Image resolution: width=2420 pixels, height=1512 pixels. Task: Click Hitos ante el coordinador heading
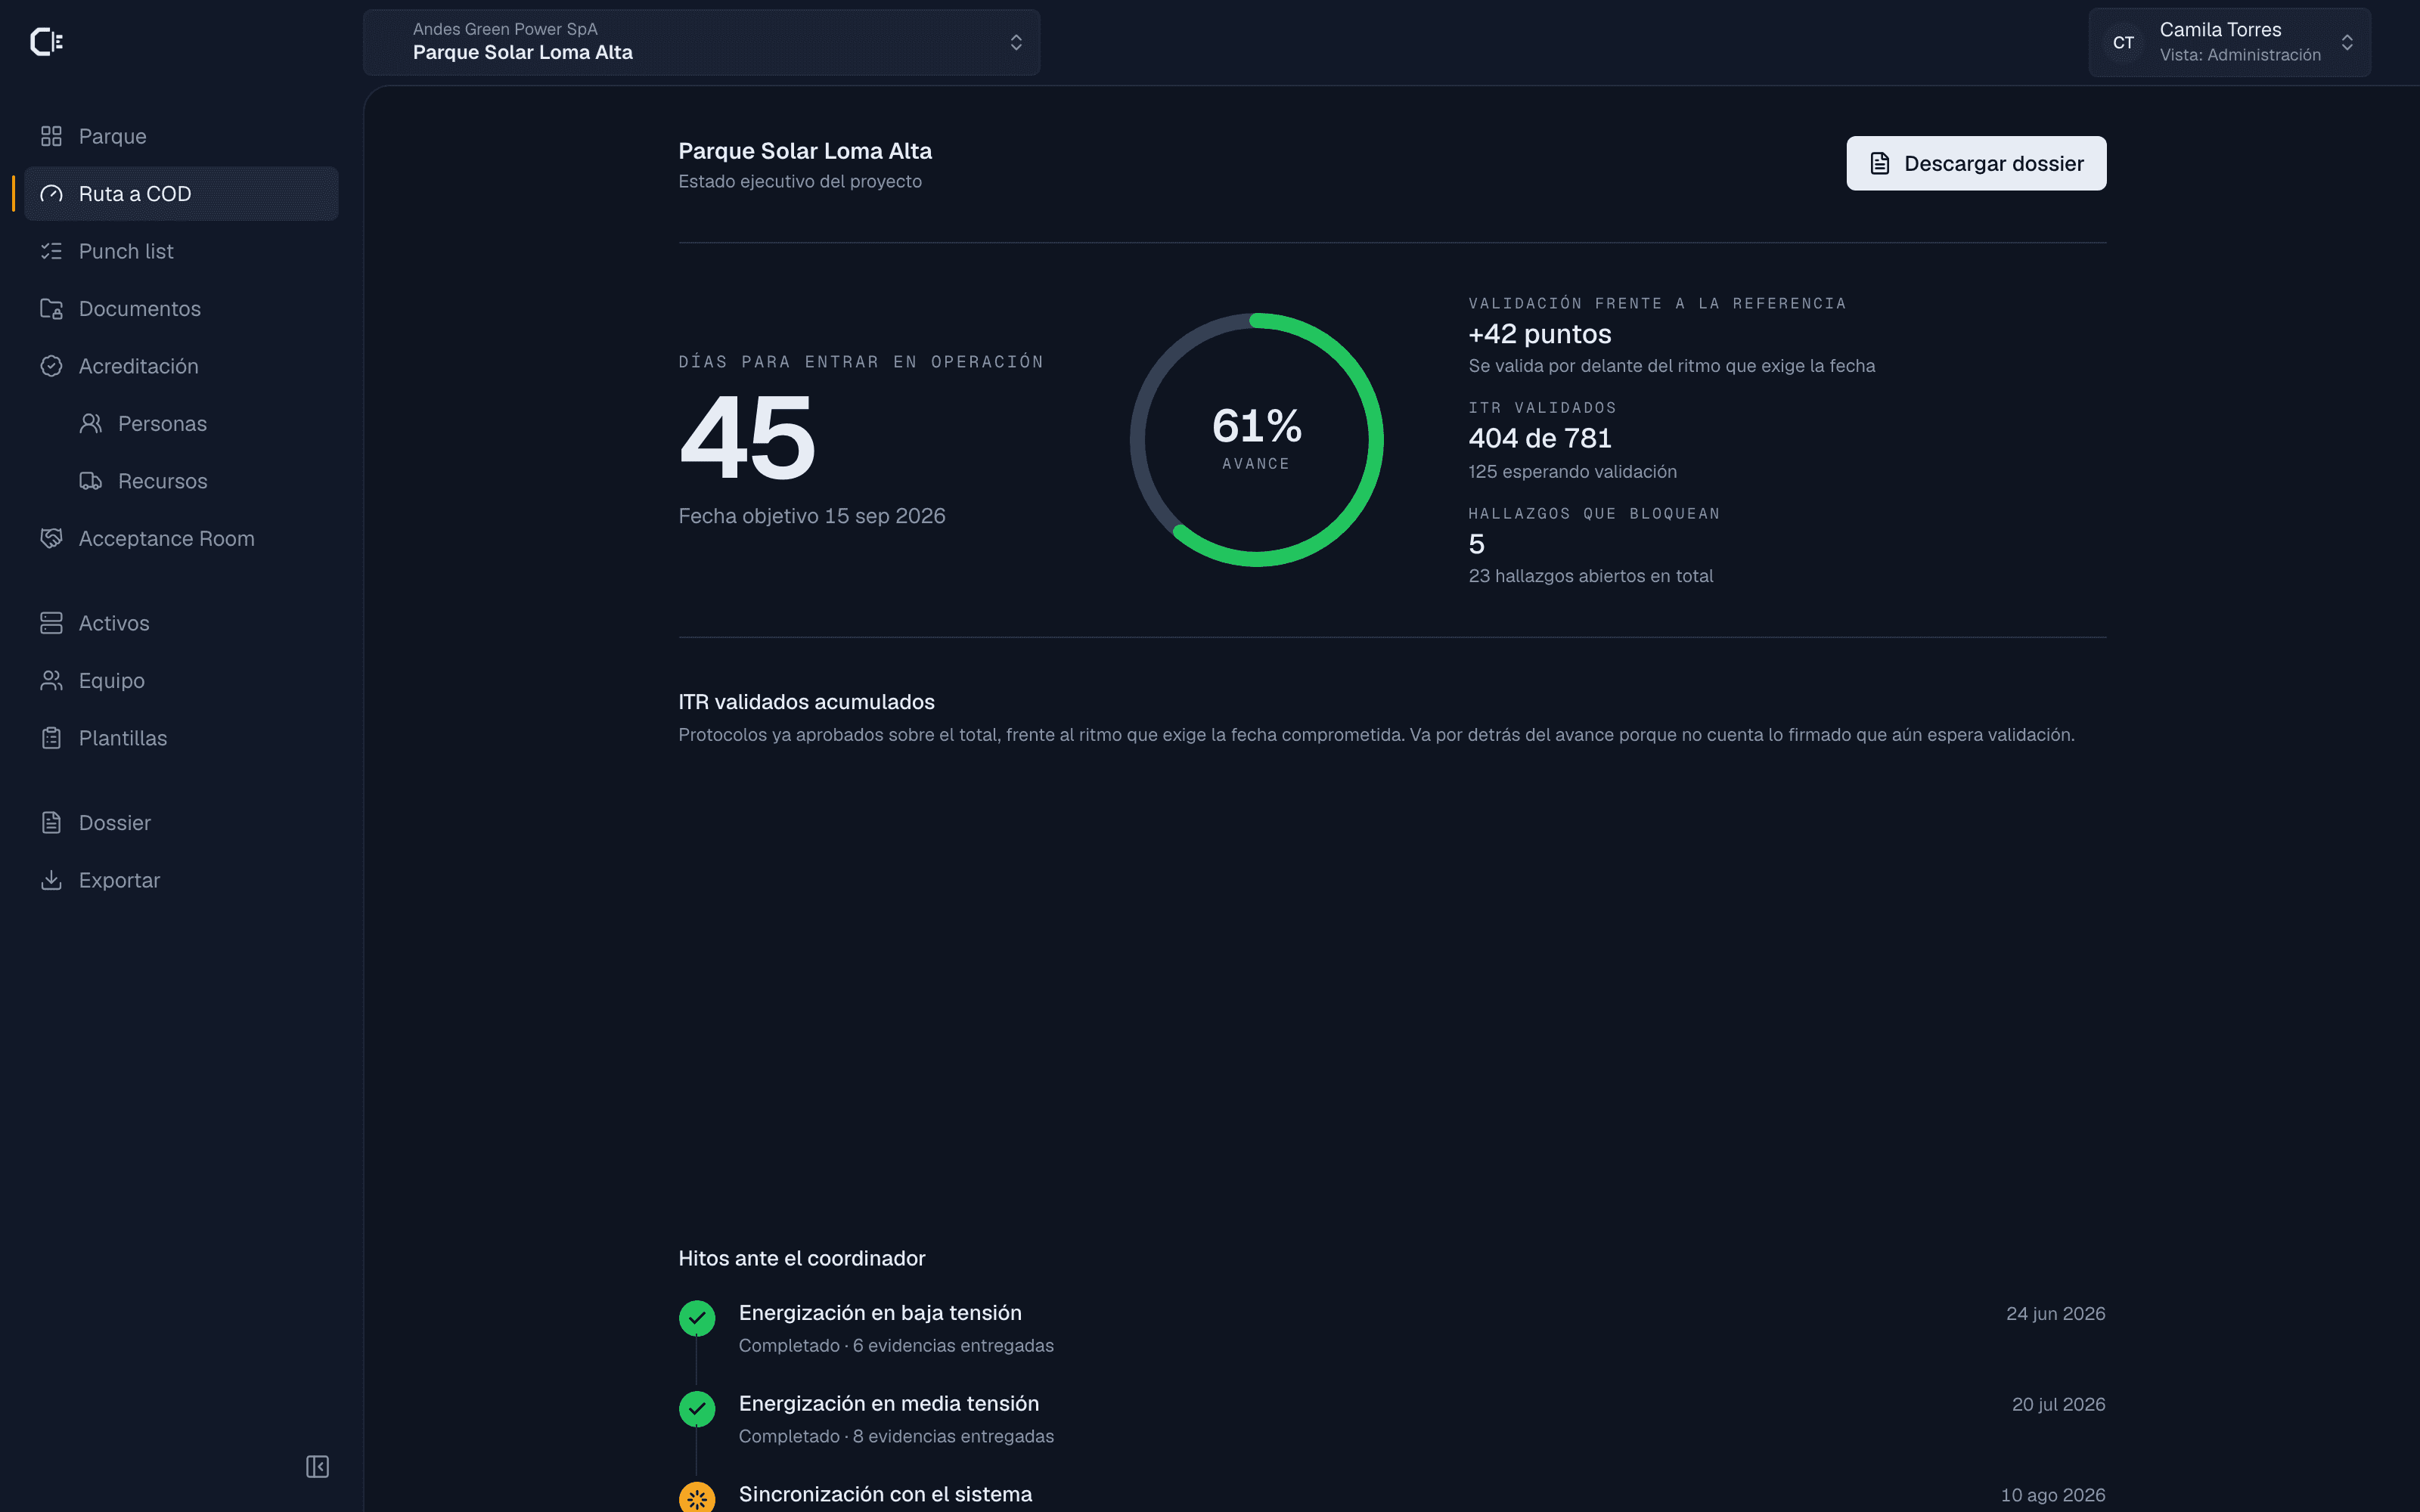(801, 1258)
